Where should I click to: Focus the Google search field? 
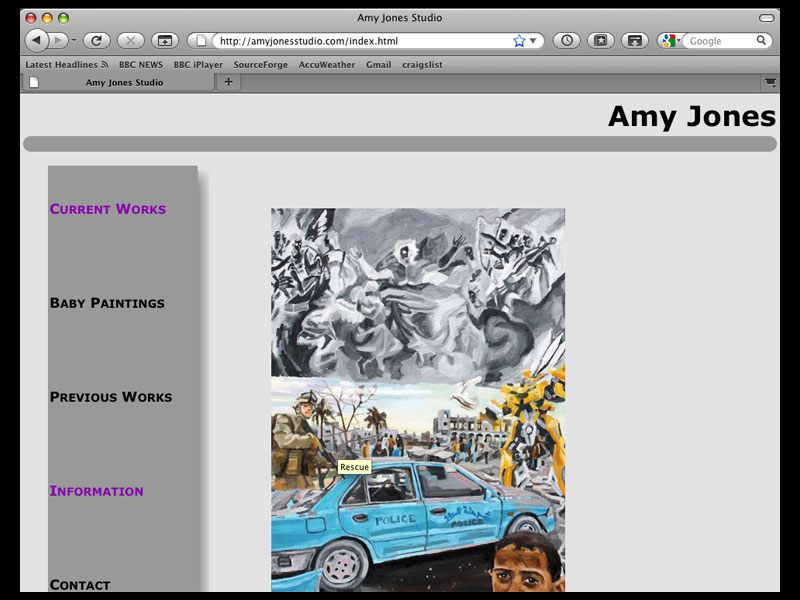[x=719, y=41]
